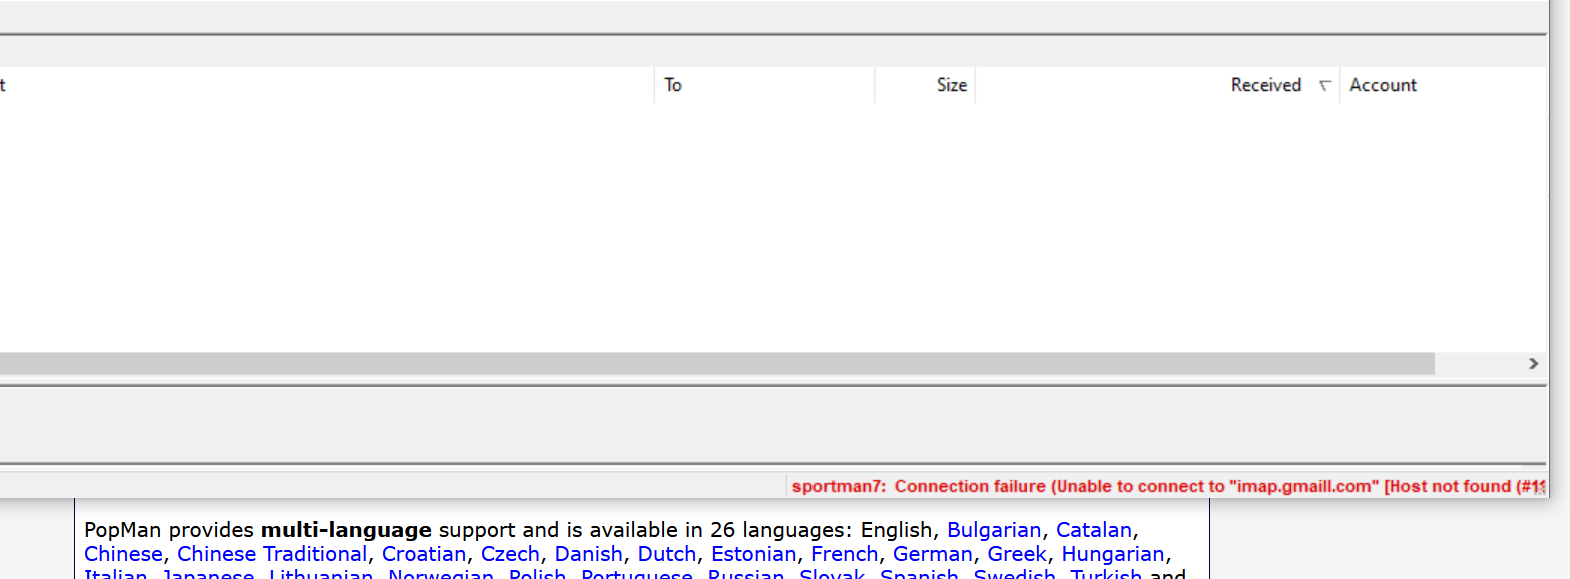Follow the Dutch language link

click(x=666, y=554)
